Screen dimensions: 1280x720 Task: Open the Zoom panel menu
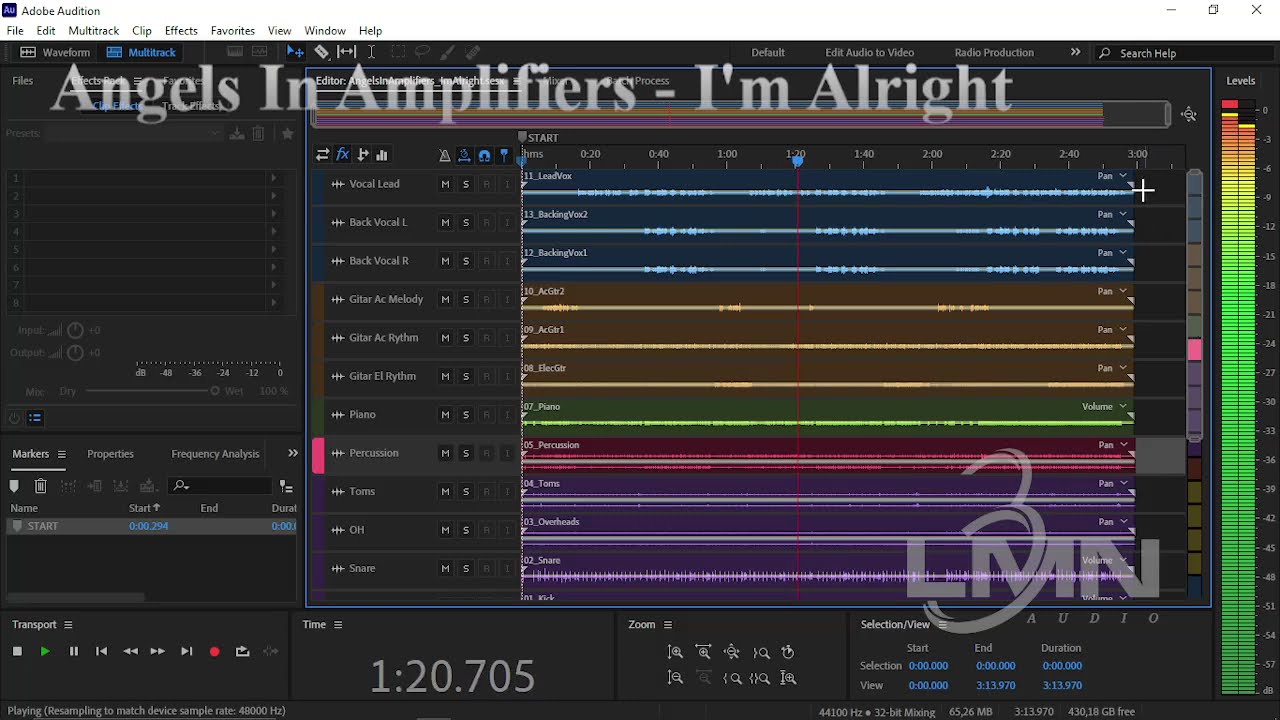pyautogui.click(x=667, y=625)
